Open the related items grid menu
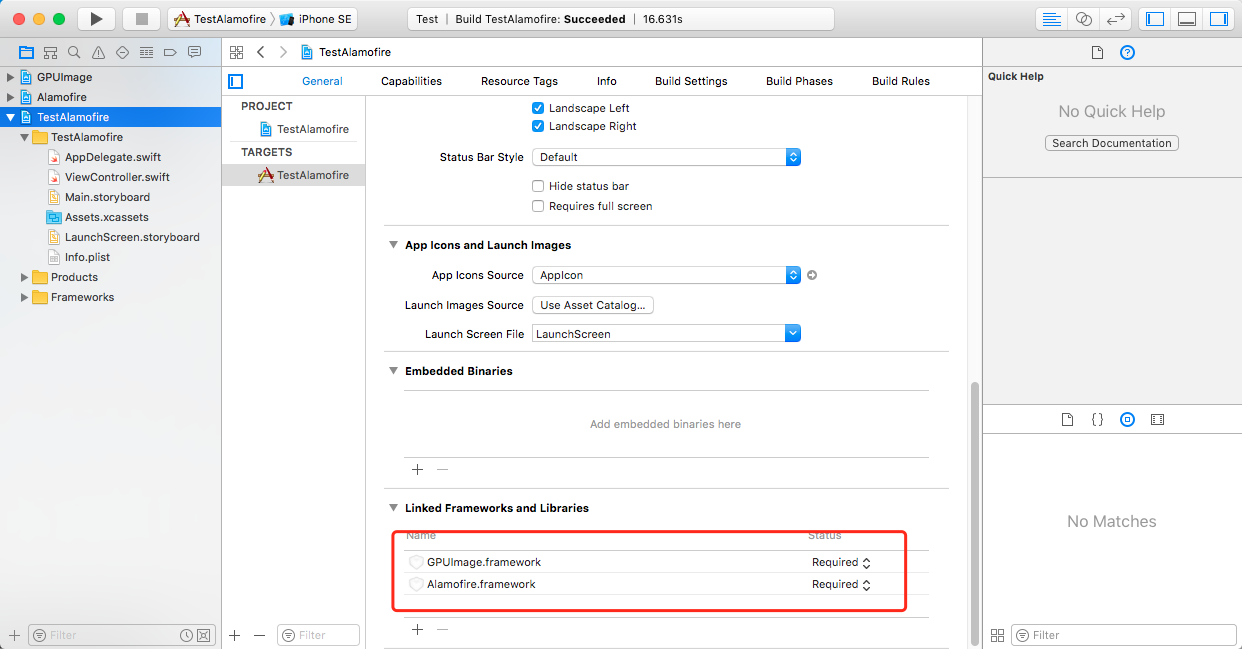The height and width of the screenshot is (649, 1242). [x=236, y=52]
